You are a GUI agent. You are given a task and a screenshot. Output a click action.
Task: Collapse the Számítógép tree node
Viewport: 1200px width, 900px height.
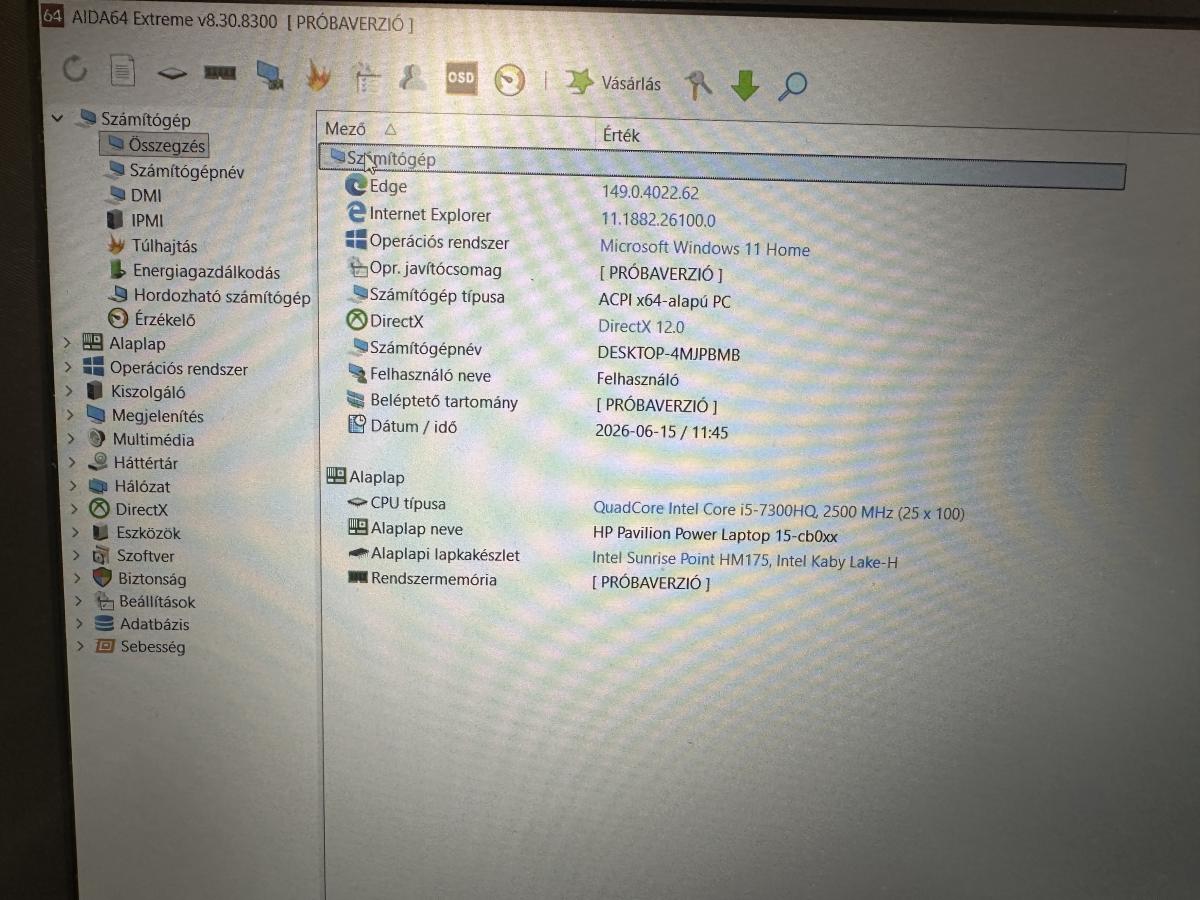(x=58, y=118)
